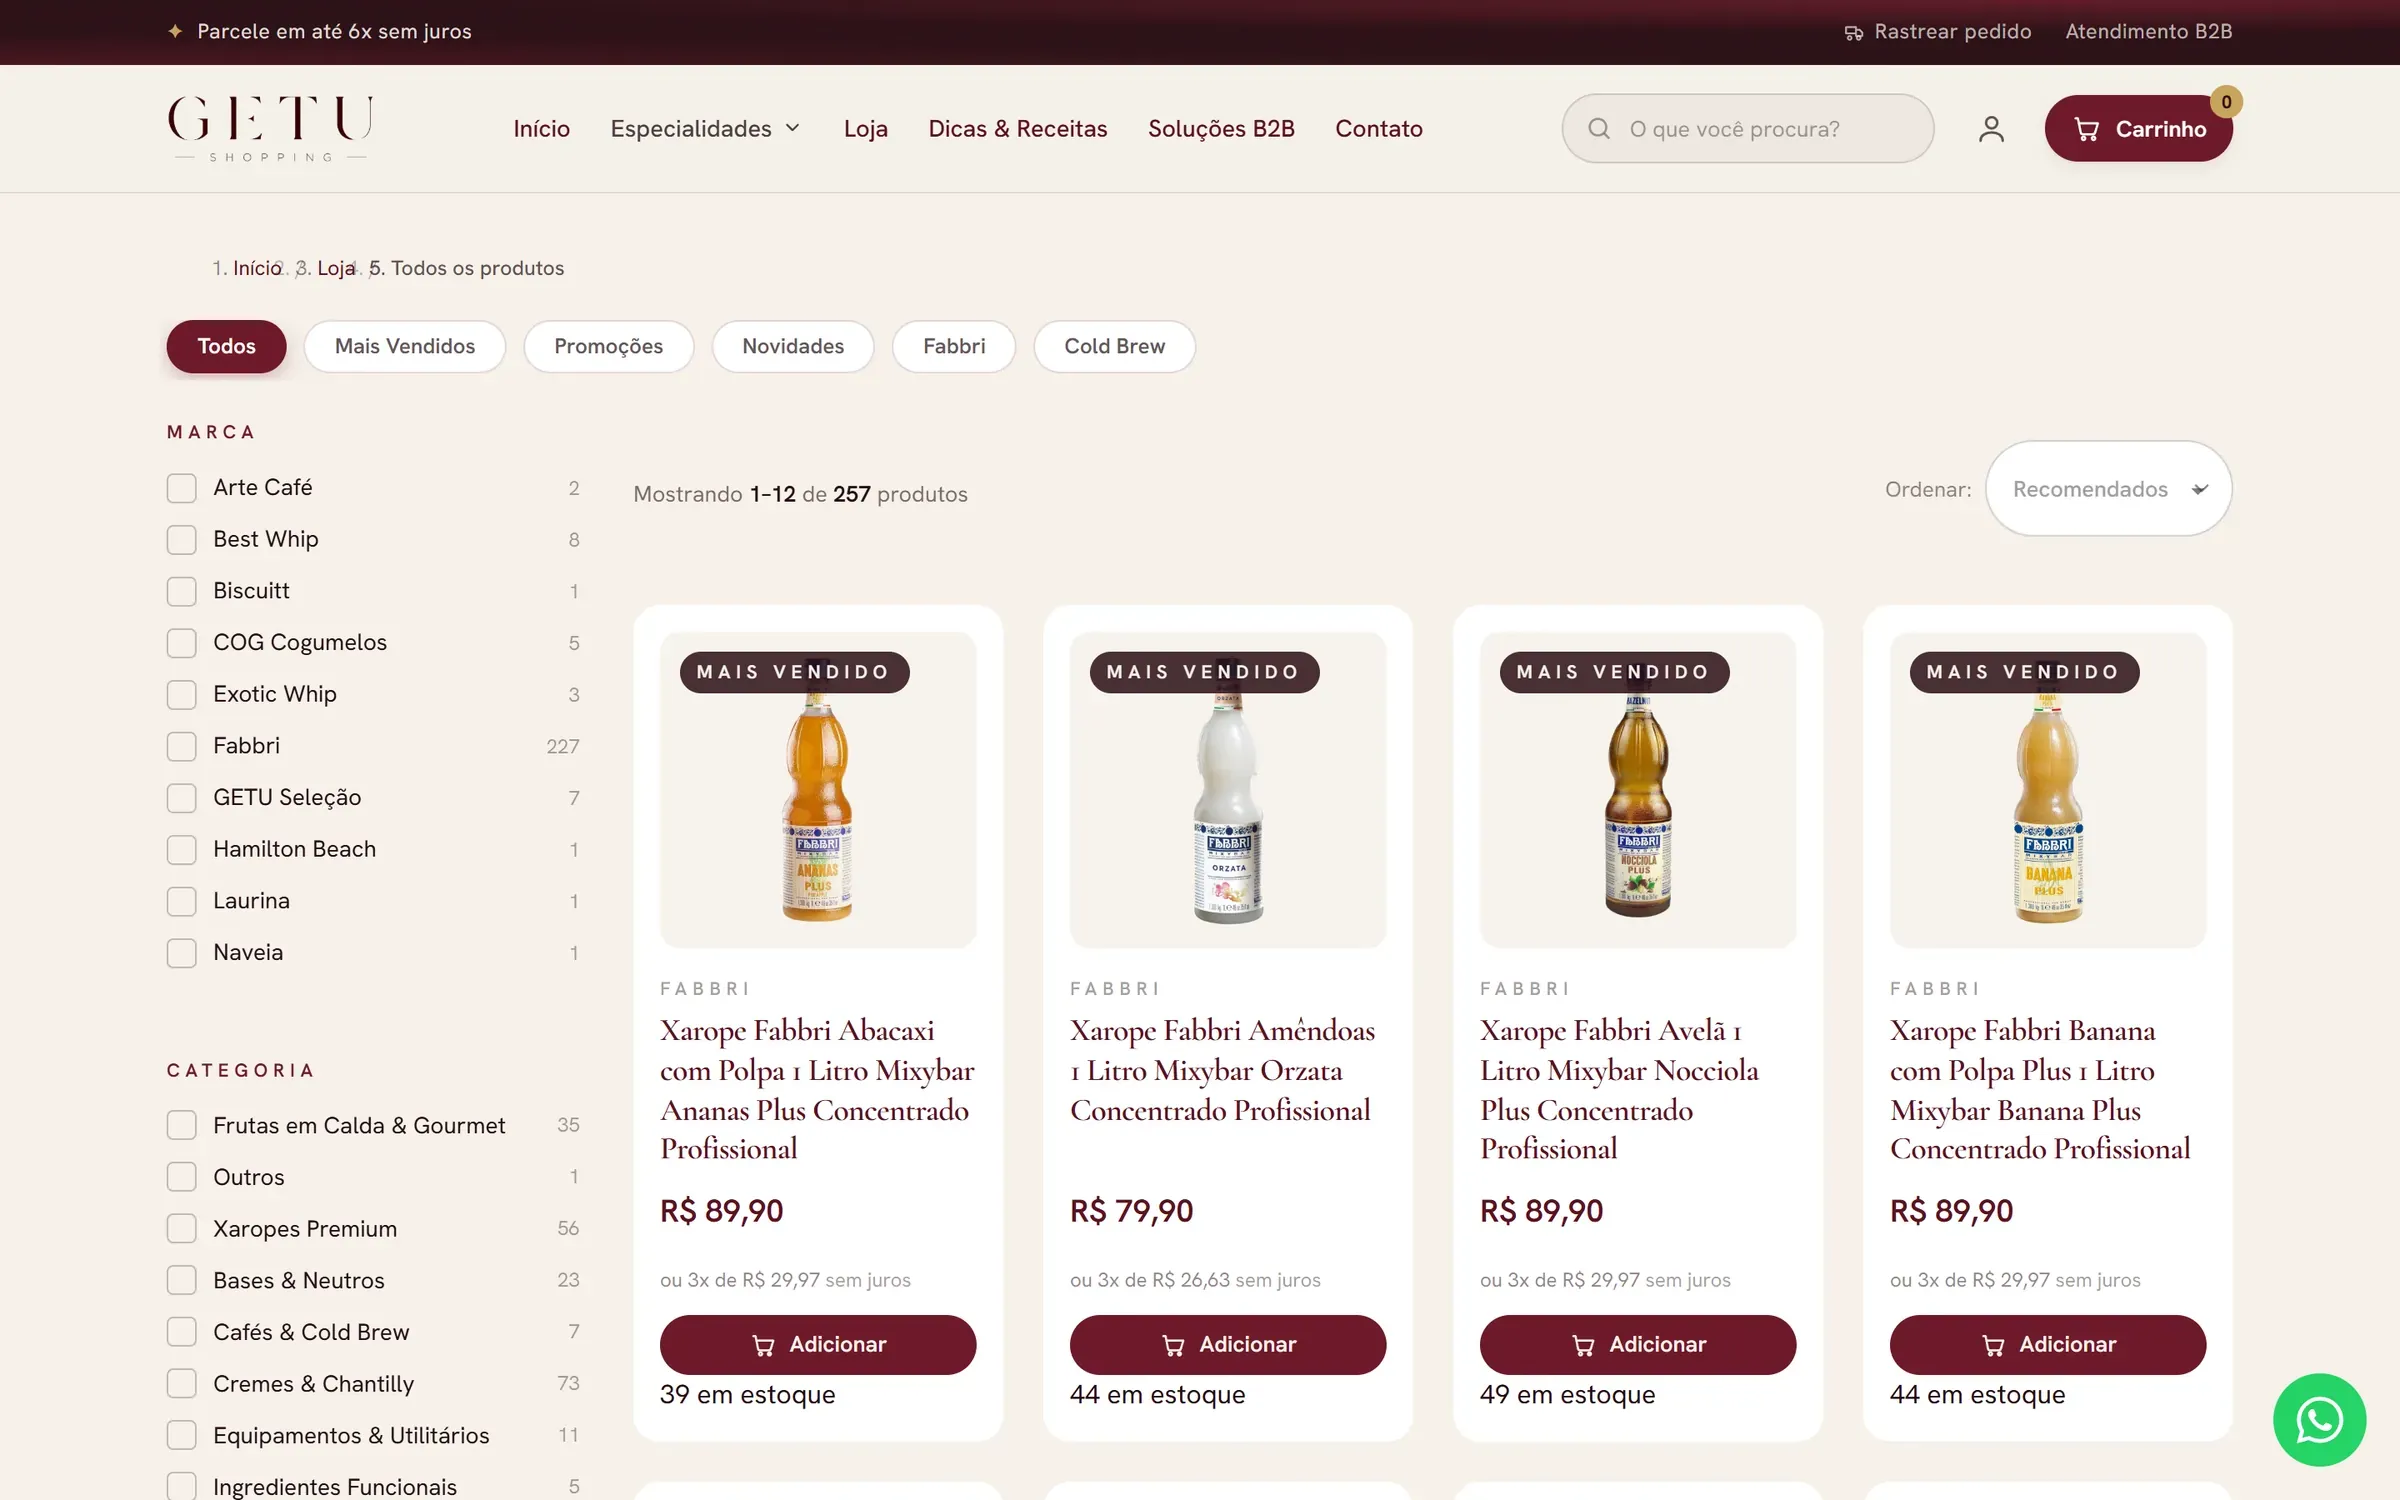Screen dimensions: 2400x1500
Task: Select the Mais Vendidos filter pill
Action: coord(405,346)
